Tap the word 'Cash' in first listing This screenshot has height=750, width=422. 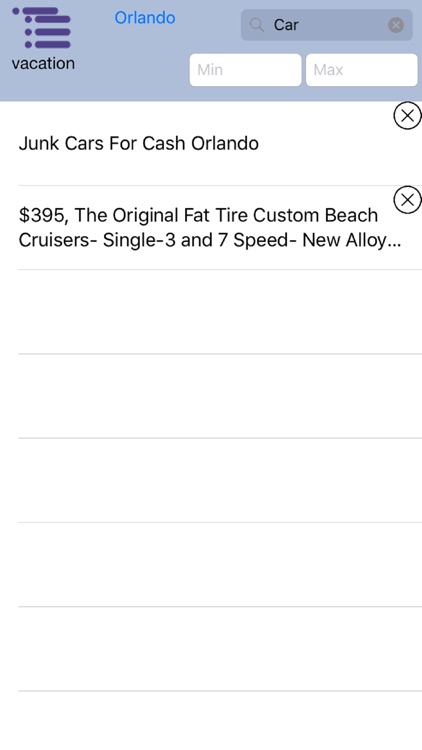(x=164, y=143)
